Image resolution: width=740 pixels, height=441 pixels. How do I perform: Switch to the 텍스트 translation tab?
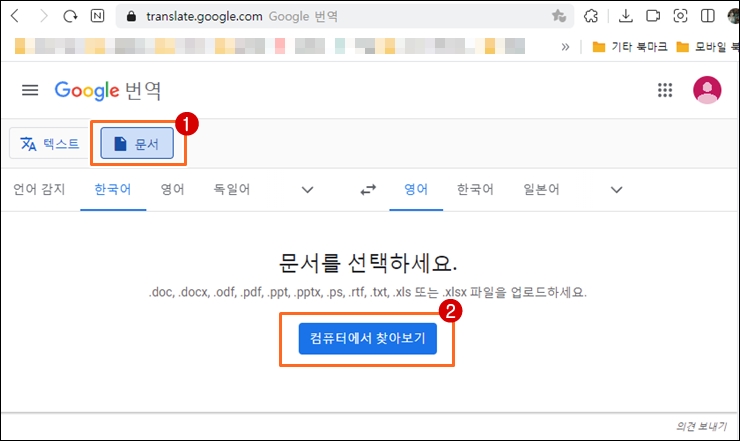point(50,144)
